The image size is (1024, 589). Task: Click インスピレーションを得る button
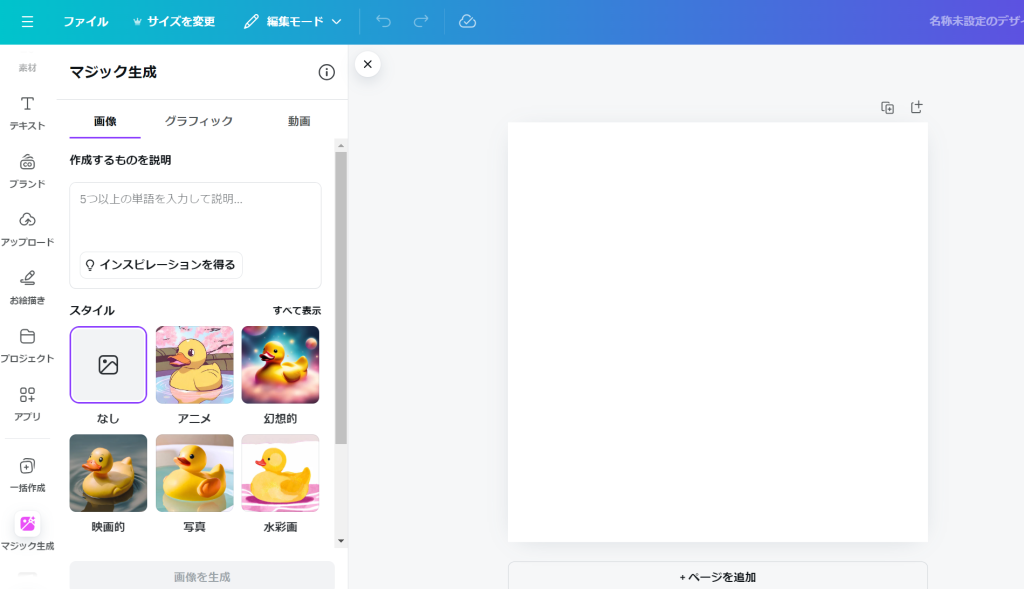click(x=161, y=265)
